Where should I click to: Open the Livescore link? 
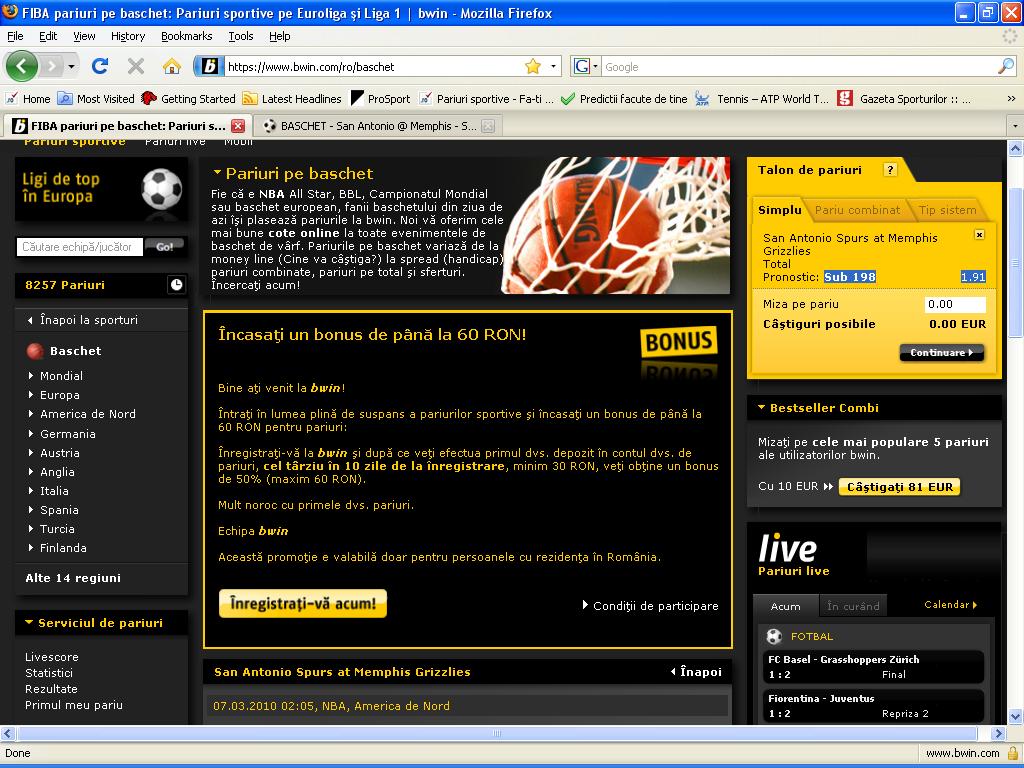point(52,657)
